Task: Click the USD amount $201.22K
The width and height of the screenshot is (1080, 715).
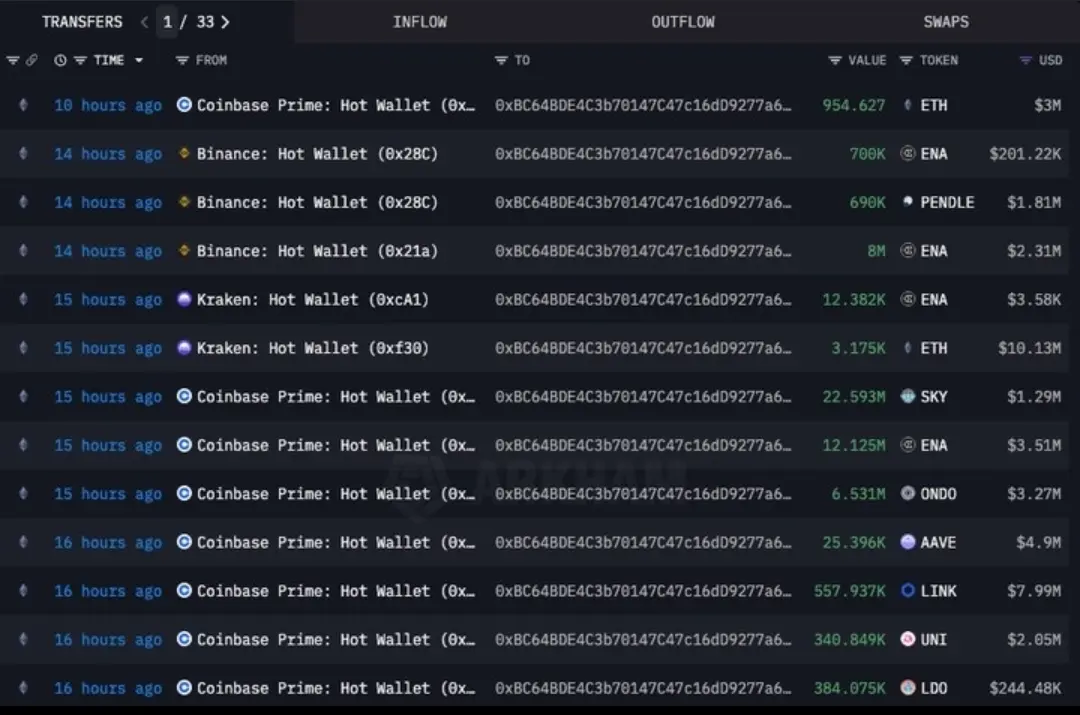Action: coord(1025,154)
